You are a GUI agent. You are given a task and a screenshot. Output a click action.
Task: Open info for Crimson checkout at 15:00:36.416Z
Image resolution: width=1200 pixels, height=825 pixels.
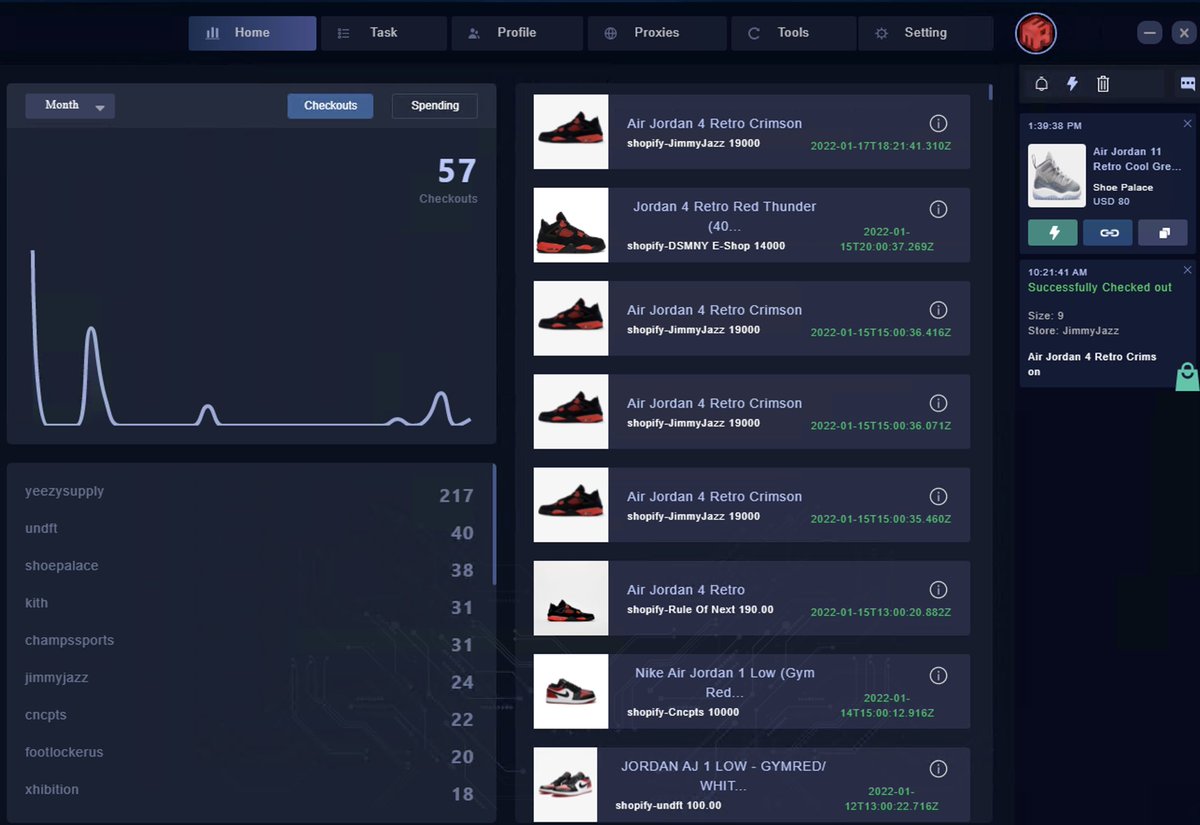coord(938,309)
